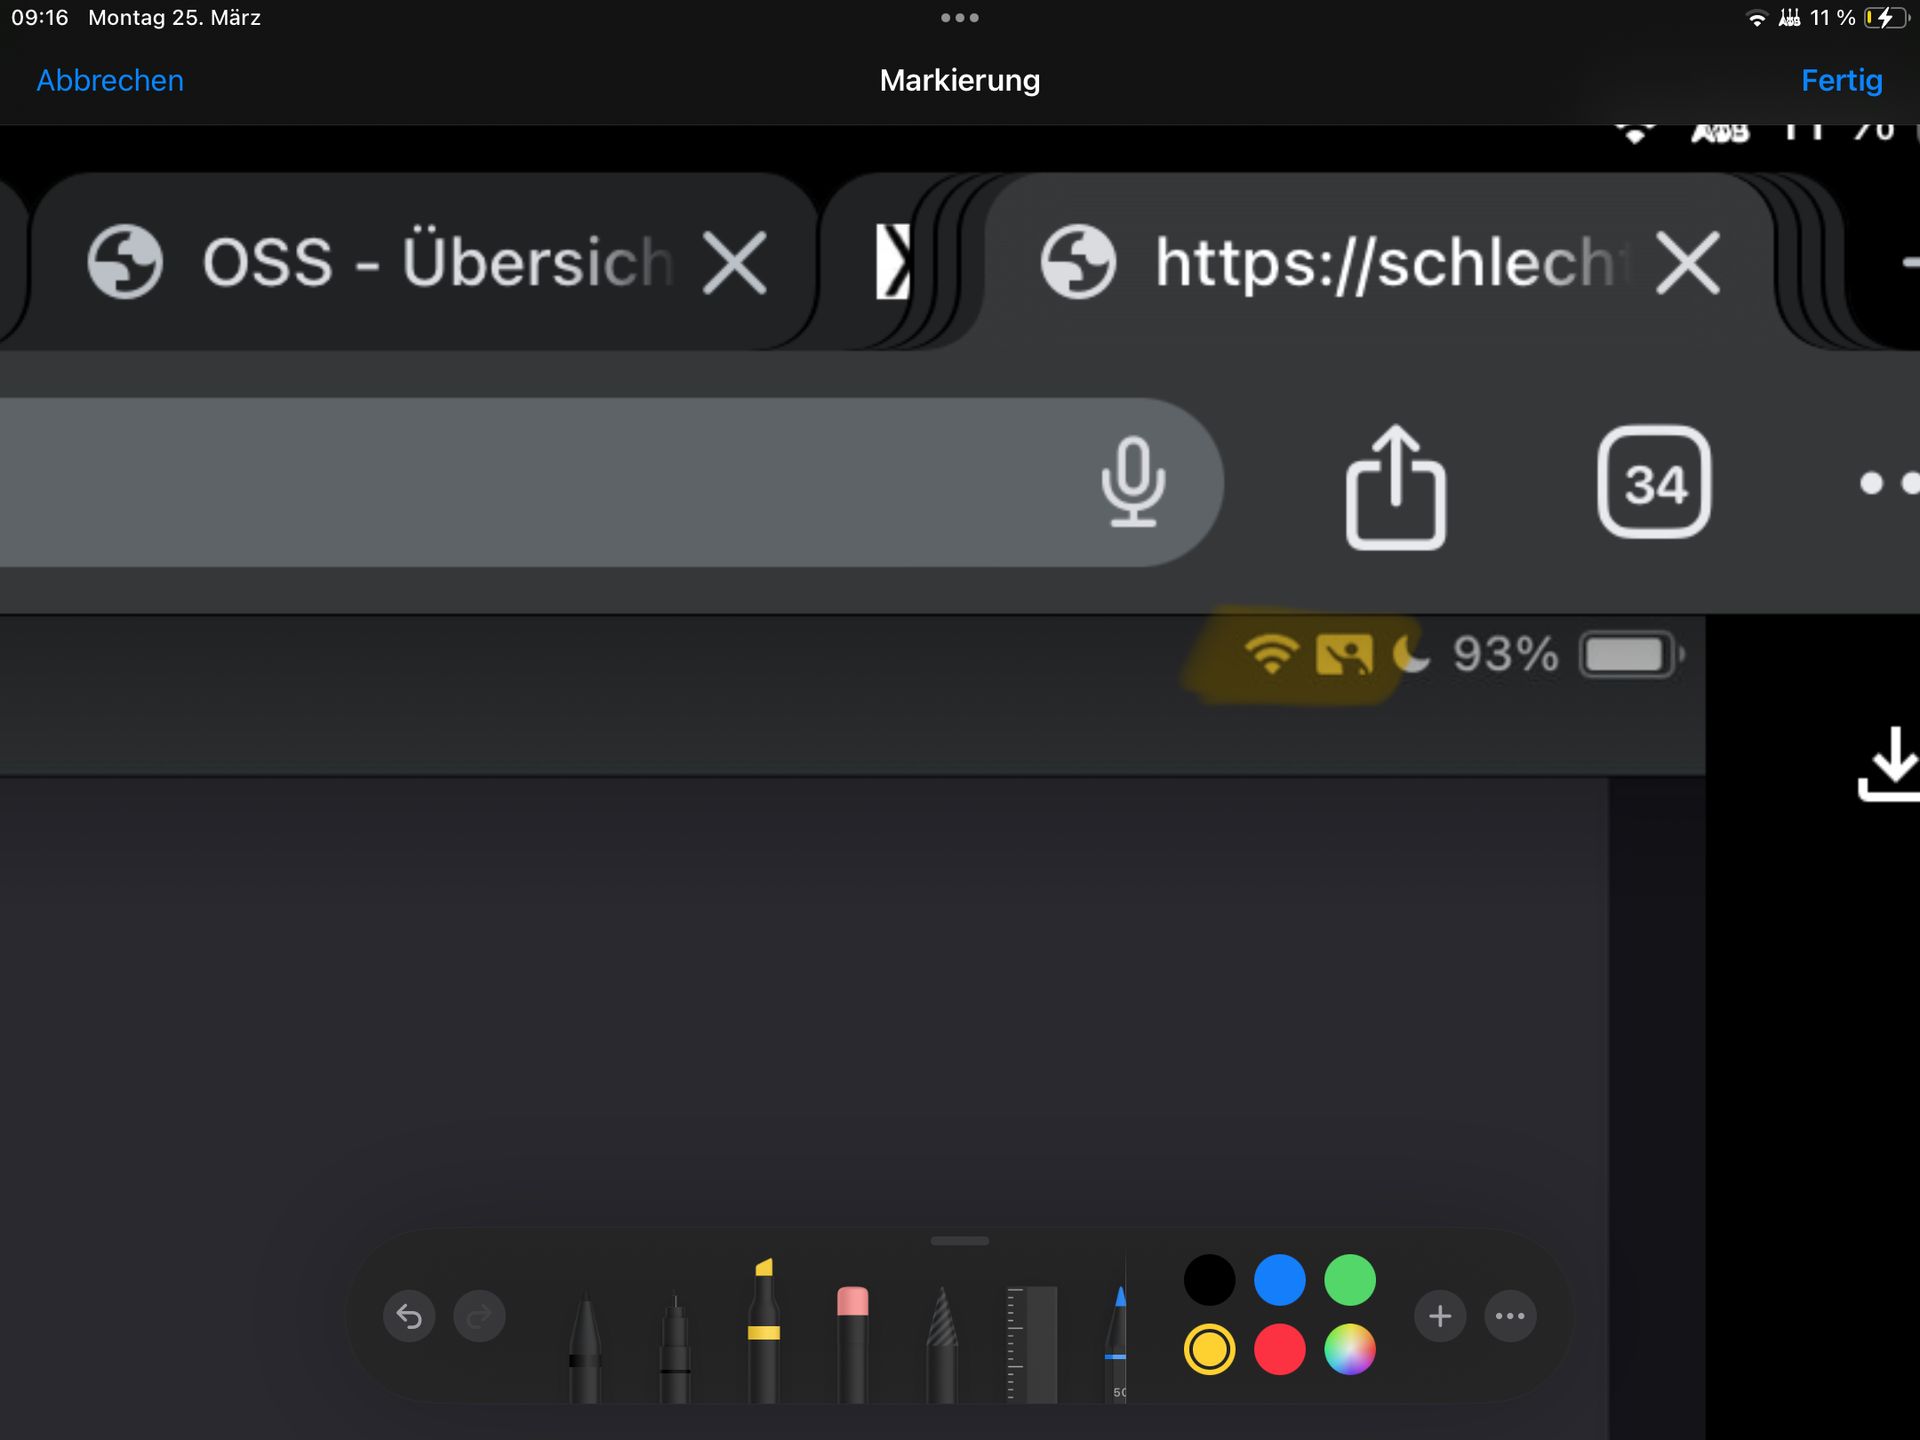Image resolution: width=1920 pixels, height=1440 pixels.
Task: Tap the toolbar drag handle
Action: 959,1241
